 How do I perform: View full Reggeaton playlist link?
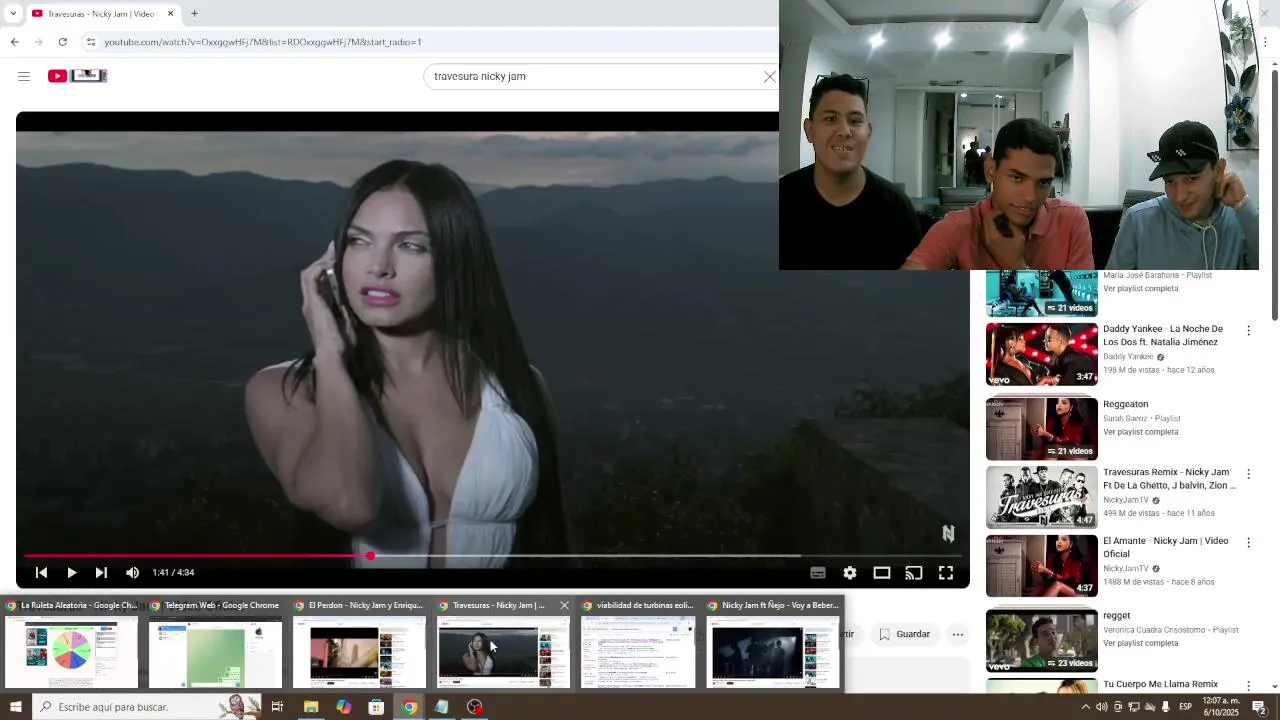coord(1140,432)
